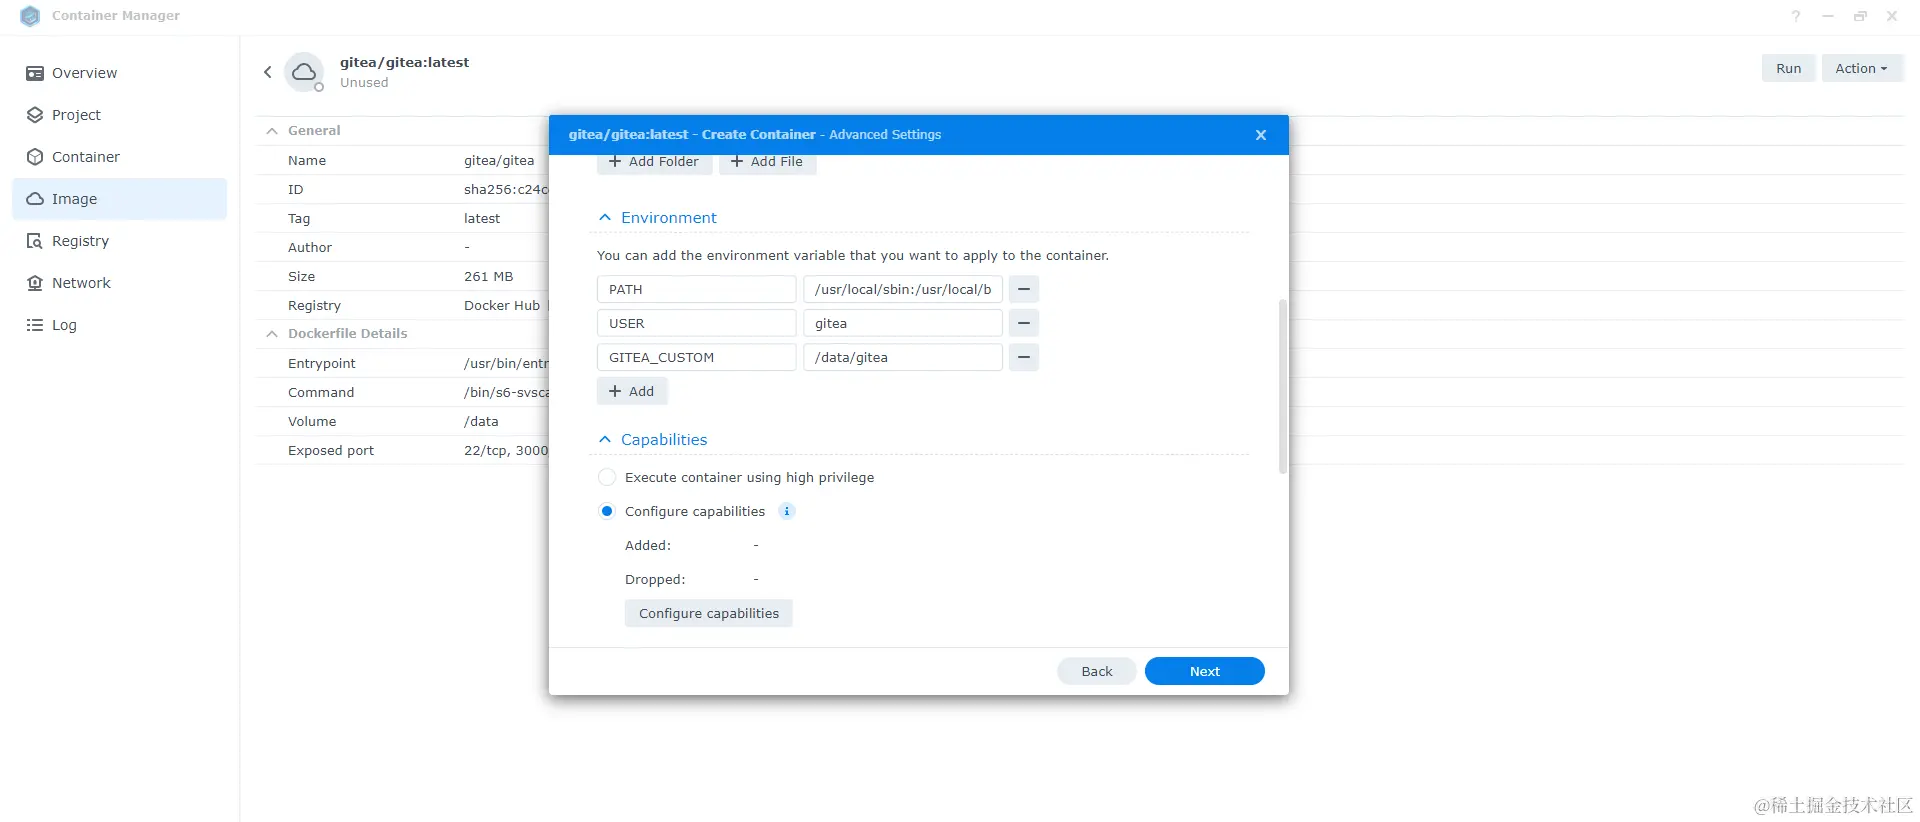Open the Project menu item
1920x822 pixels.
point(119,115)
